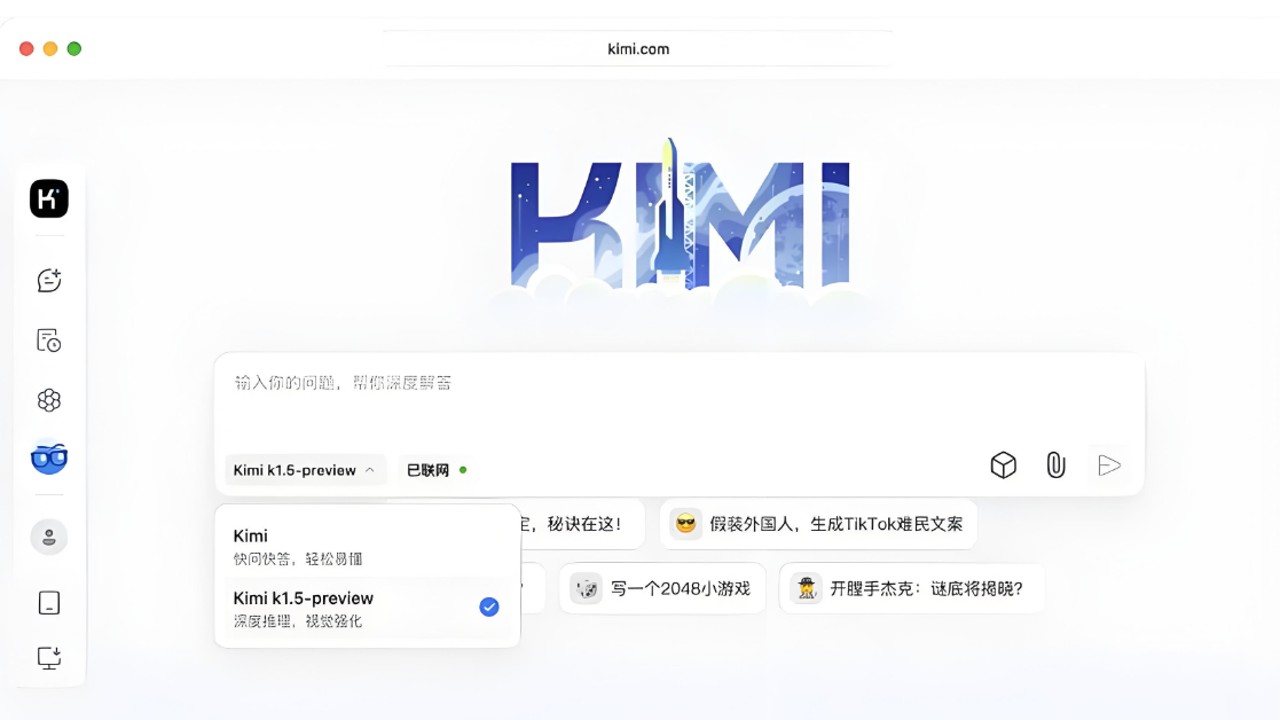Screen dimensions: 1280x720
Task: Click the blue checkmark on k1.5-preview
Action: point(489,607)
